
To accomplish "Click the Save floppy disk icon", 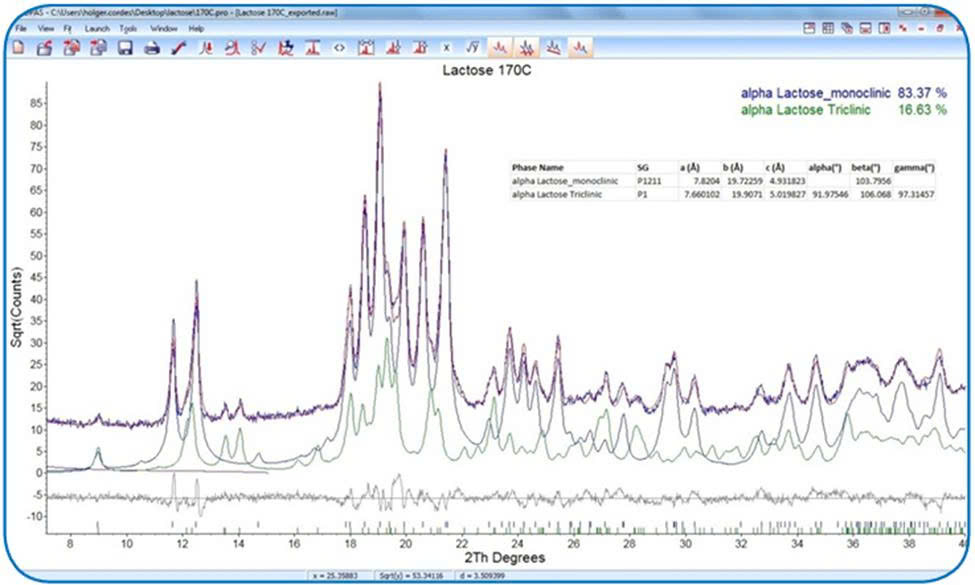I will [x=125, y=48].
